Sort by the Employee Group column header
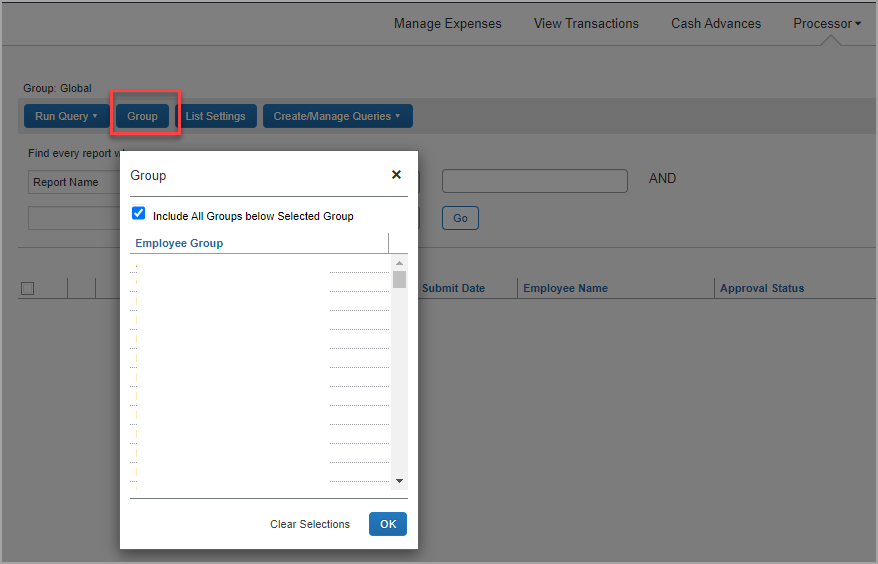 point(180,243)
